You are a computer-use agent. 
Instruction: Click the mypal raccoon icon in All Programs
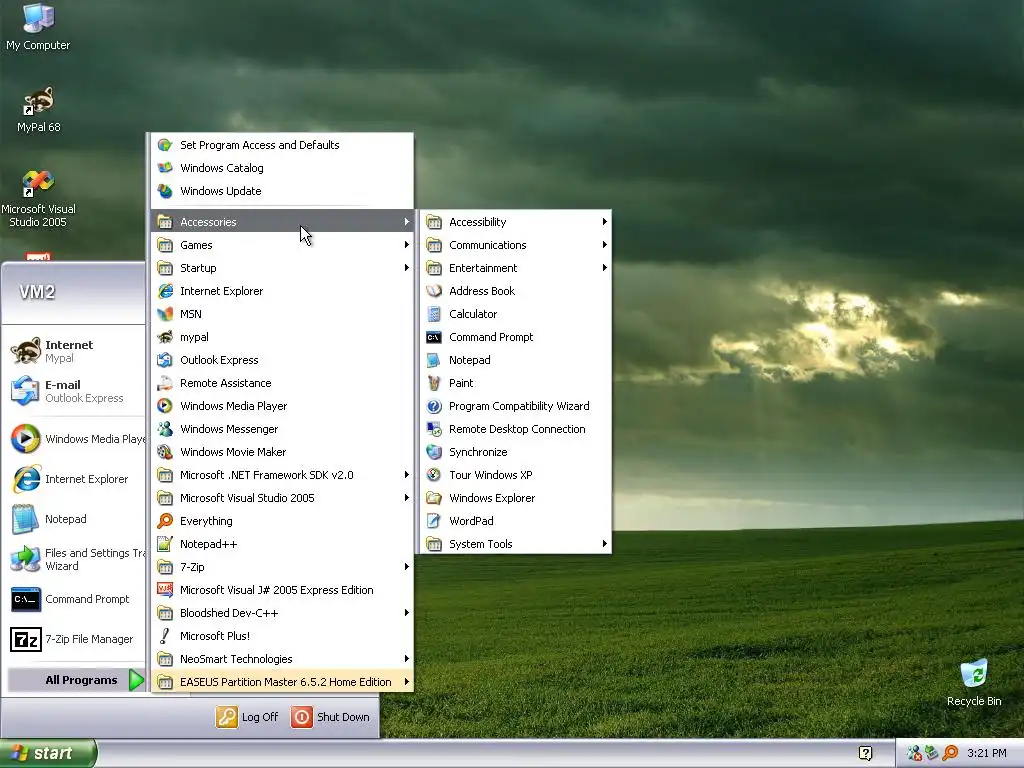[165, 337]
